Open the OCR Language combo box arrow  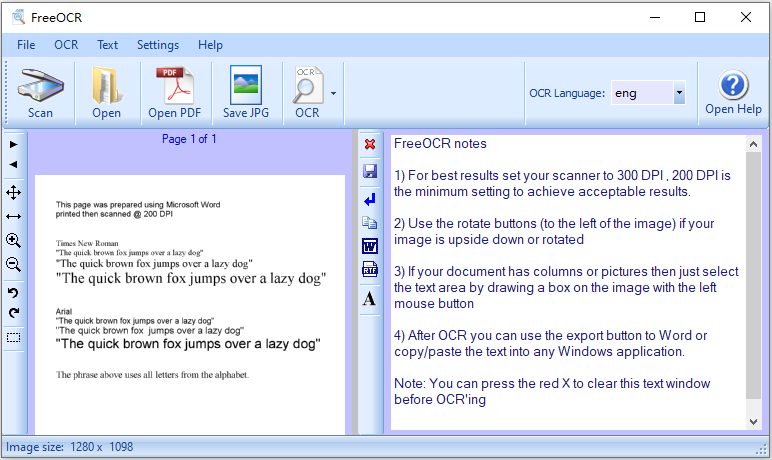[679, 93]
